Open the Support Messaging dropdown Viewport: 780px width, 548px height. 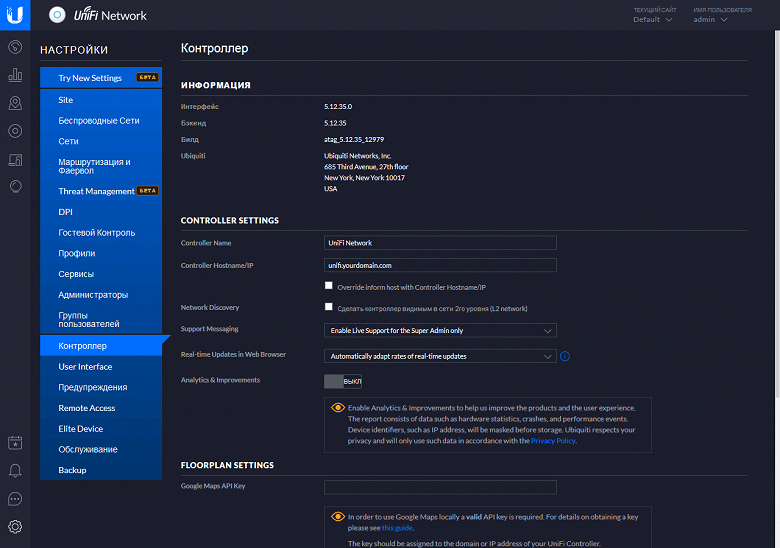pos(440,331)
